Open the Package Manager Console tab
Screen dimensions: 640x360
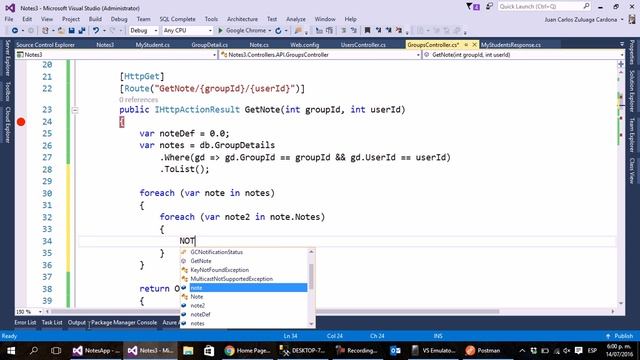pyautogui.click(x=124, y=322)
